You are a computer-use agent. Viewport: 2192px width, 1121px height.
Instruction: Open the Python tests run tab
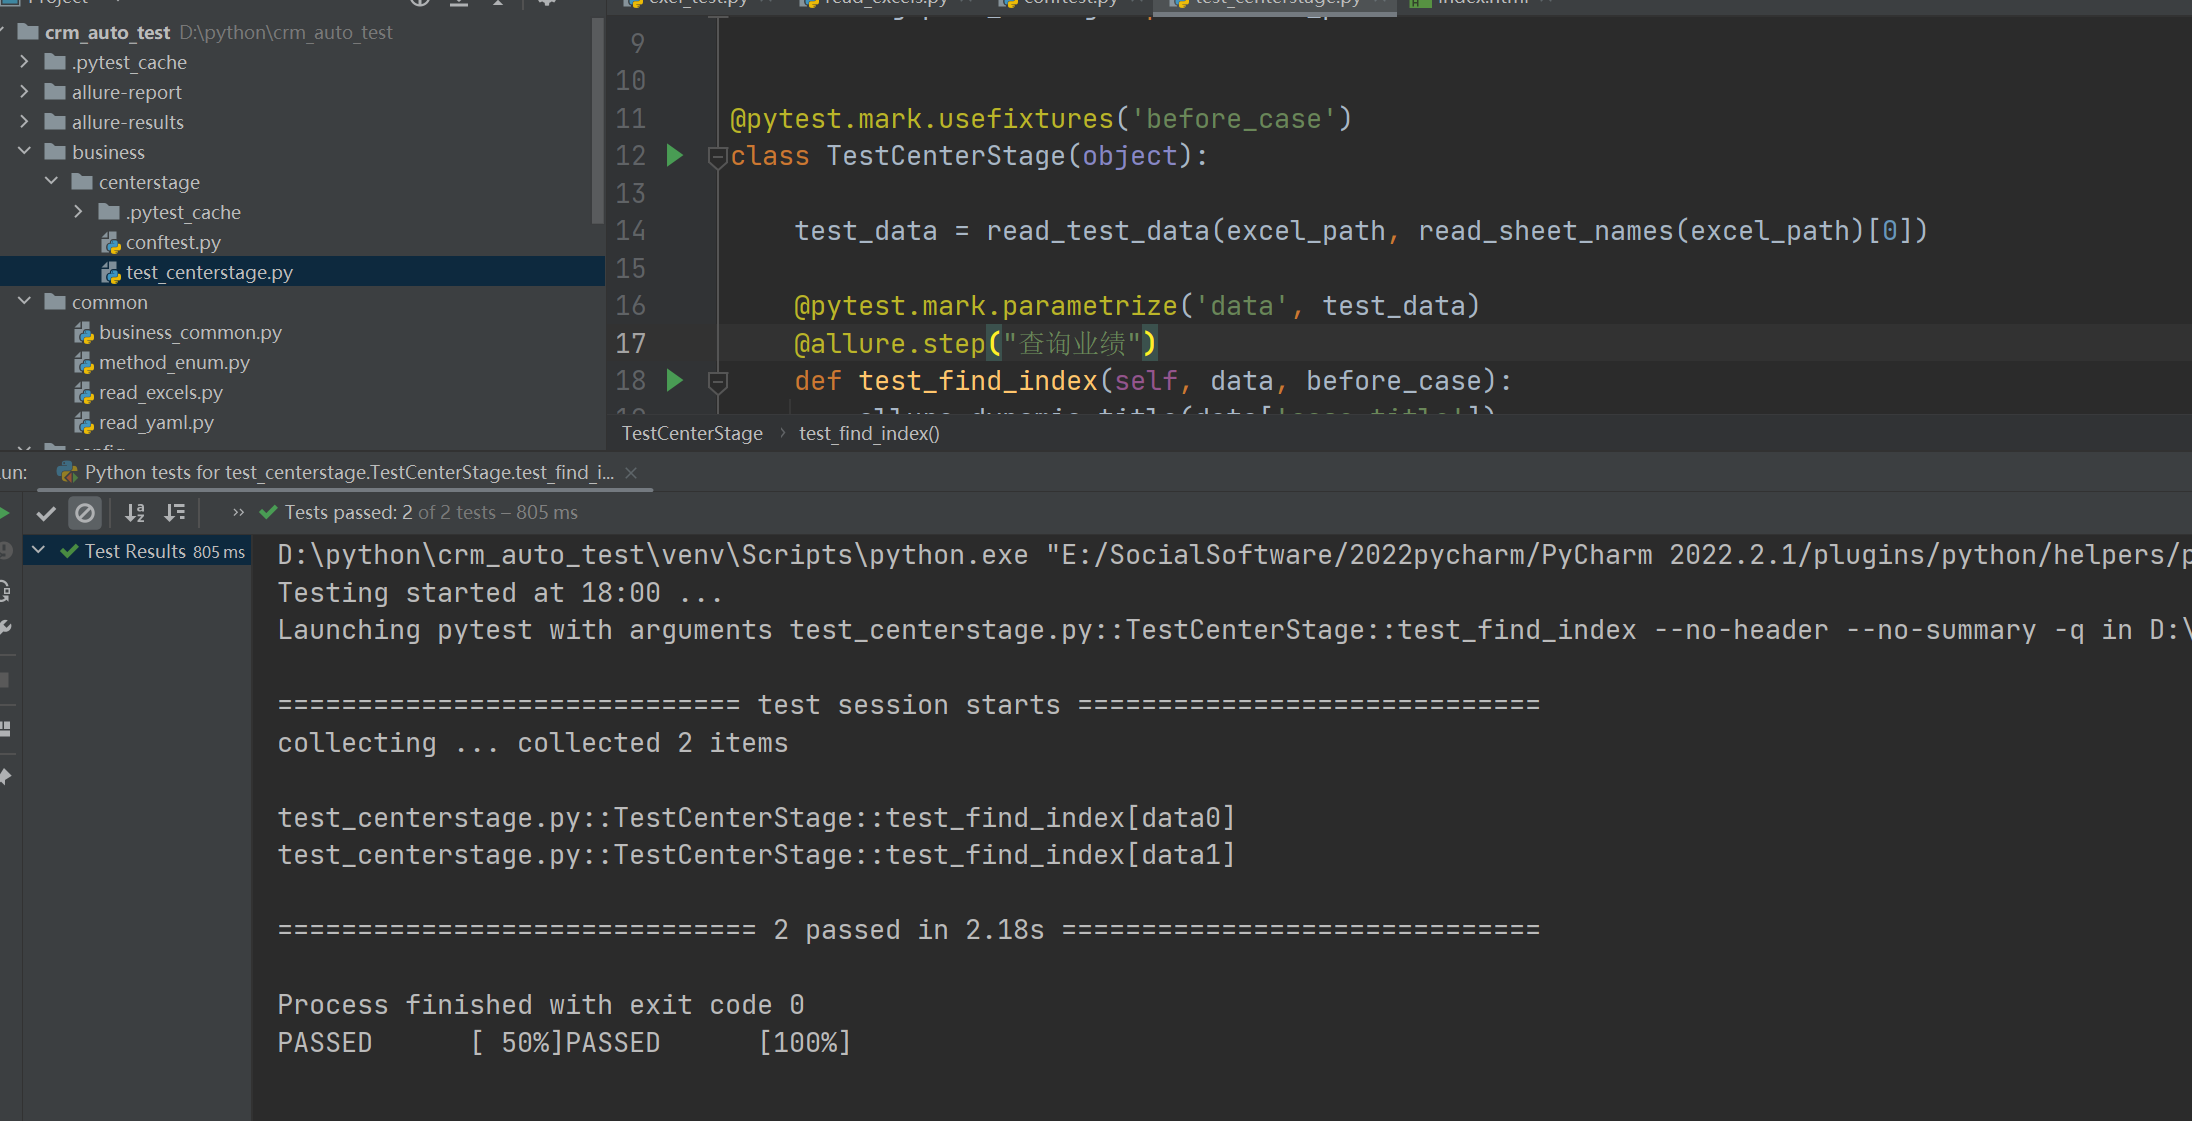coord(340,472)
